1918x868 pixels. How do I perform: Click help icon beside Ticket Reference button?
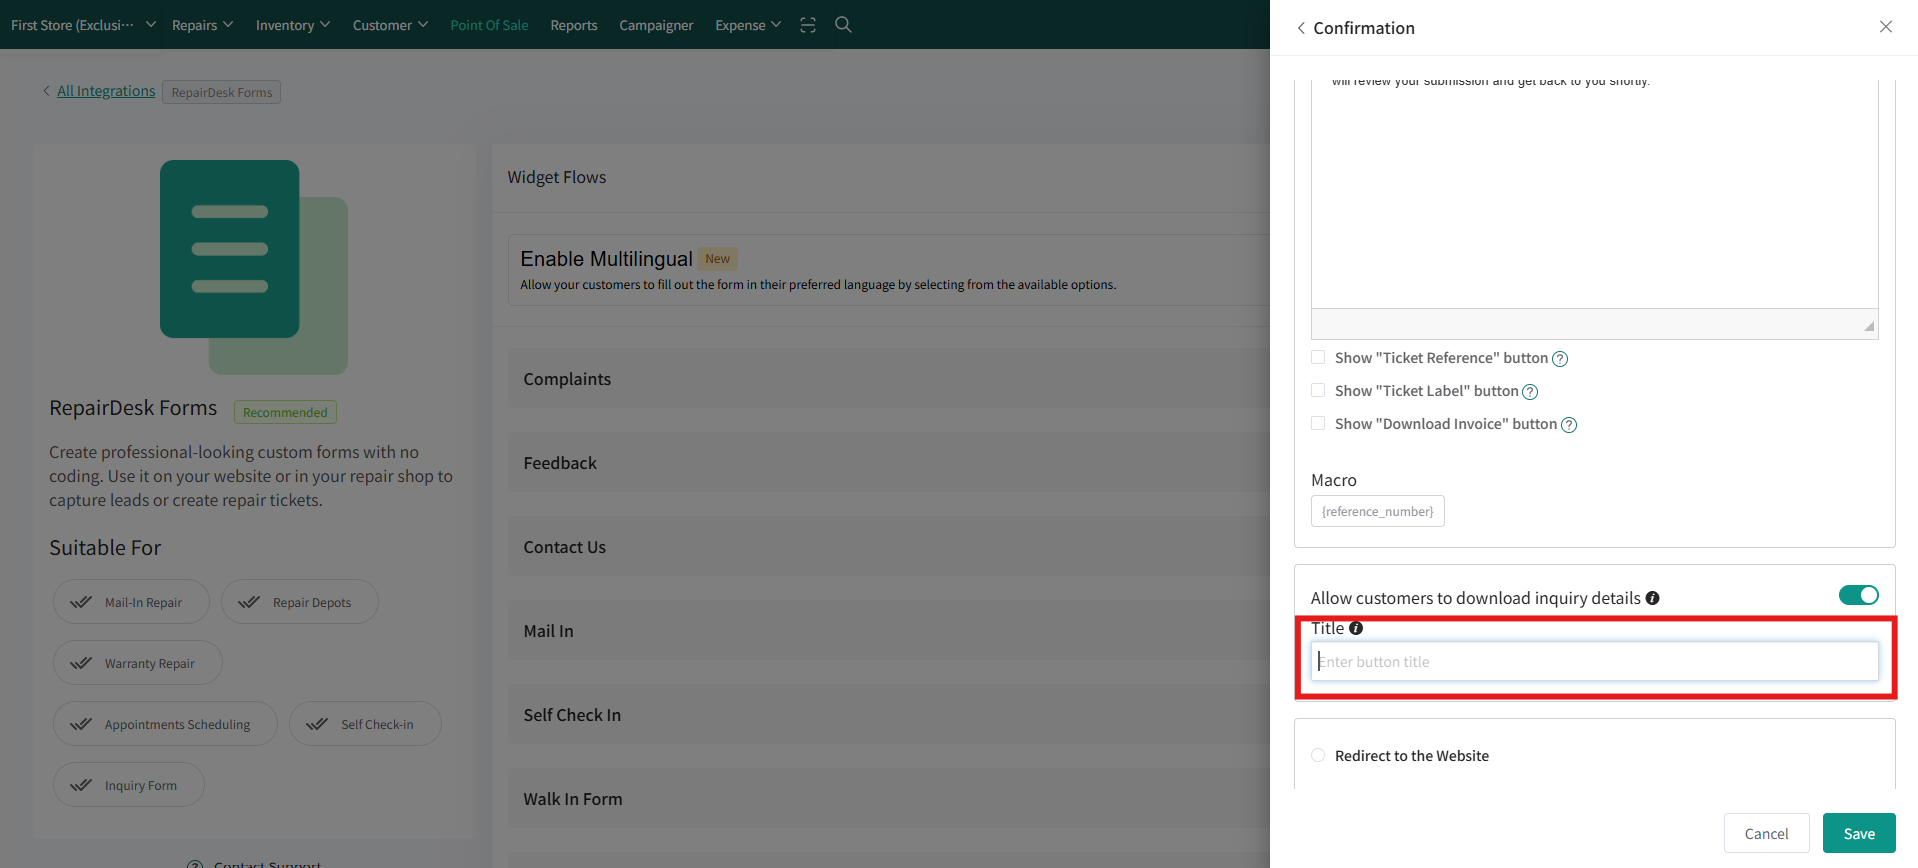pyautogui.click(x=1559, y=359)
